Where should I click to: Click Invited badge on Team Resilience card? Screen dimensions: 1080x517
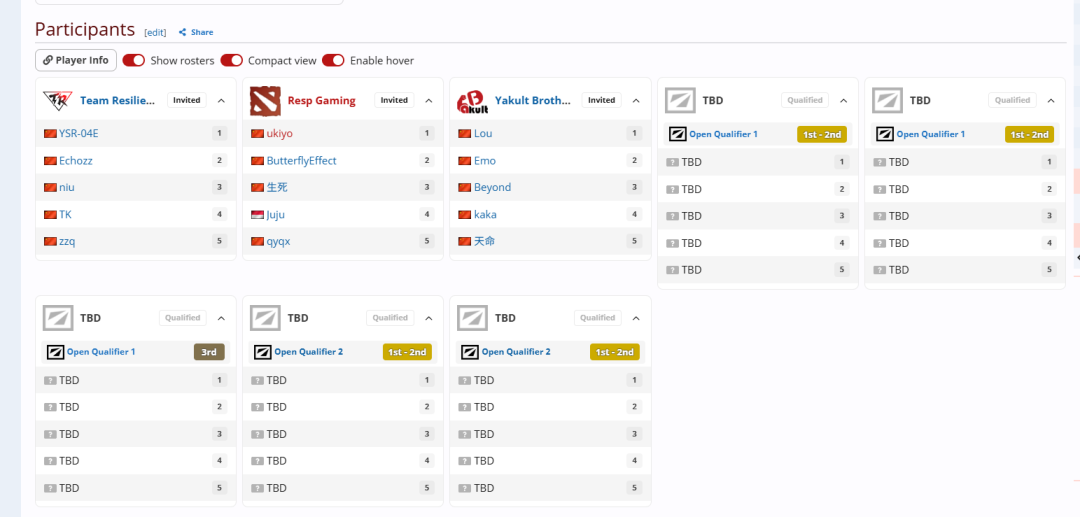[187, 101]
